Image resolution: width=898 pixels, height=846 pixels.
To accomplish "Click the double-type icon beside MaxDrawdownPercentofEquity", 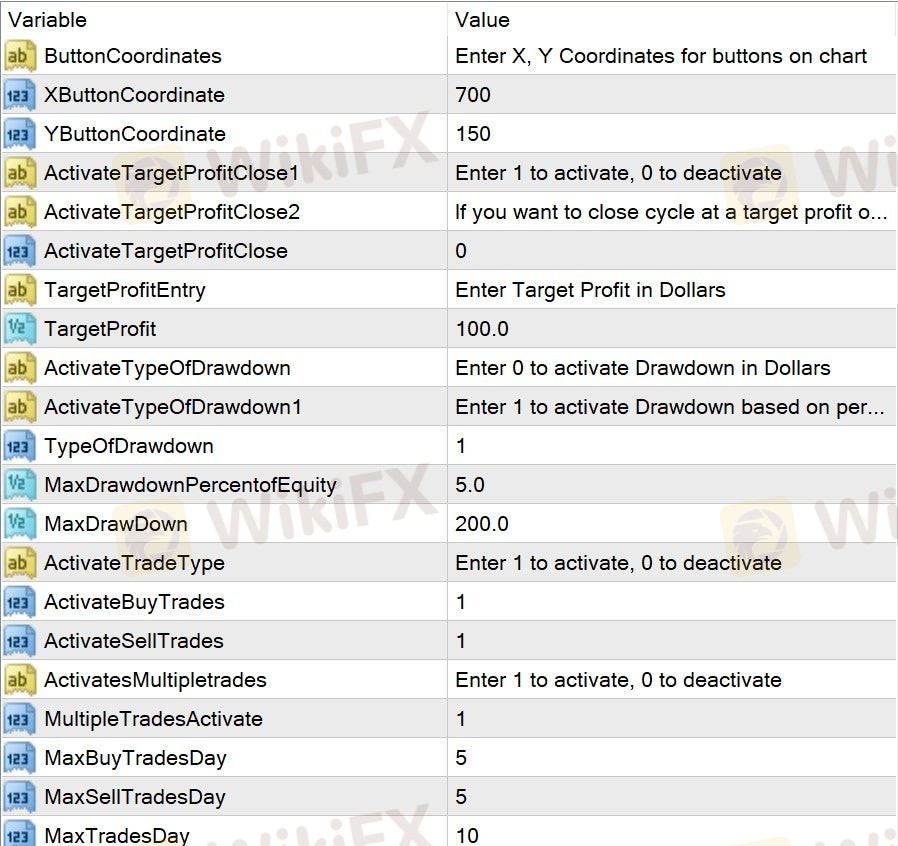I will pyautogui.click(x=20, y=485).
